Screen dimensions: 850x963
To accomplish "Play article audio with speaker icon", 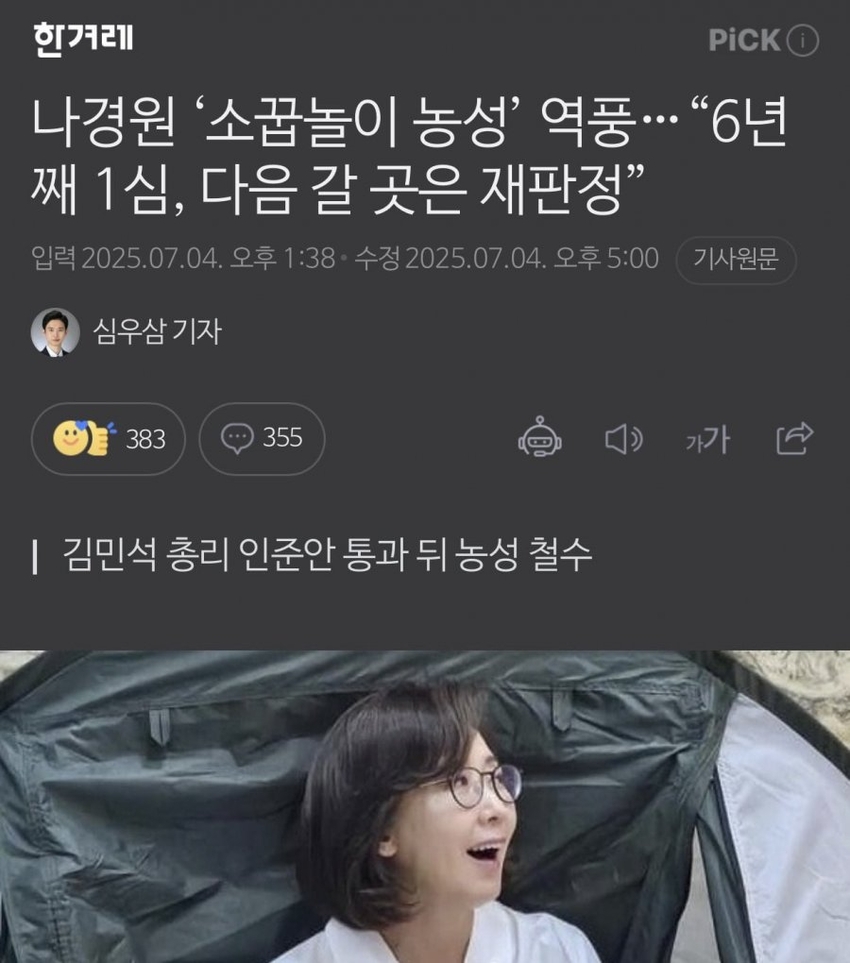I will click(x=623, y=439).
